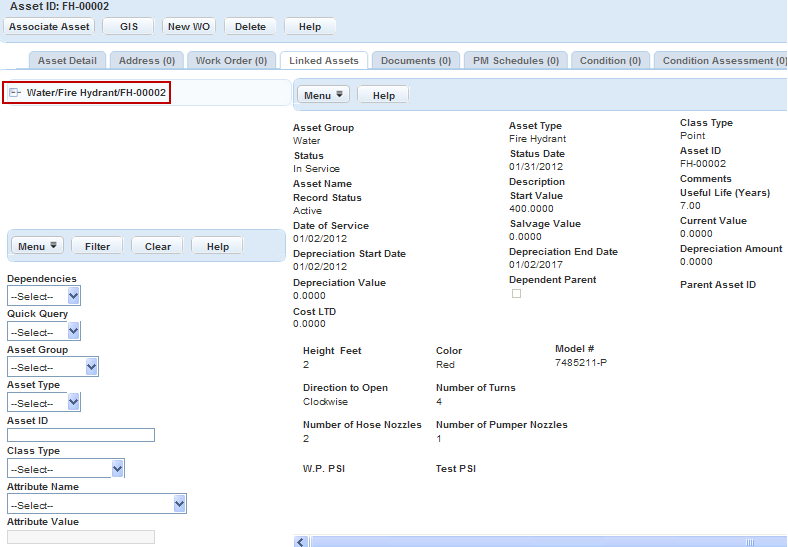Toggle the Dependent Parent checkbox
788x547 pixels.
pyautogui.click(x=516, y=293)
